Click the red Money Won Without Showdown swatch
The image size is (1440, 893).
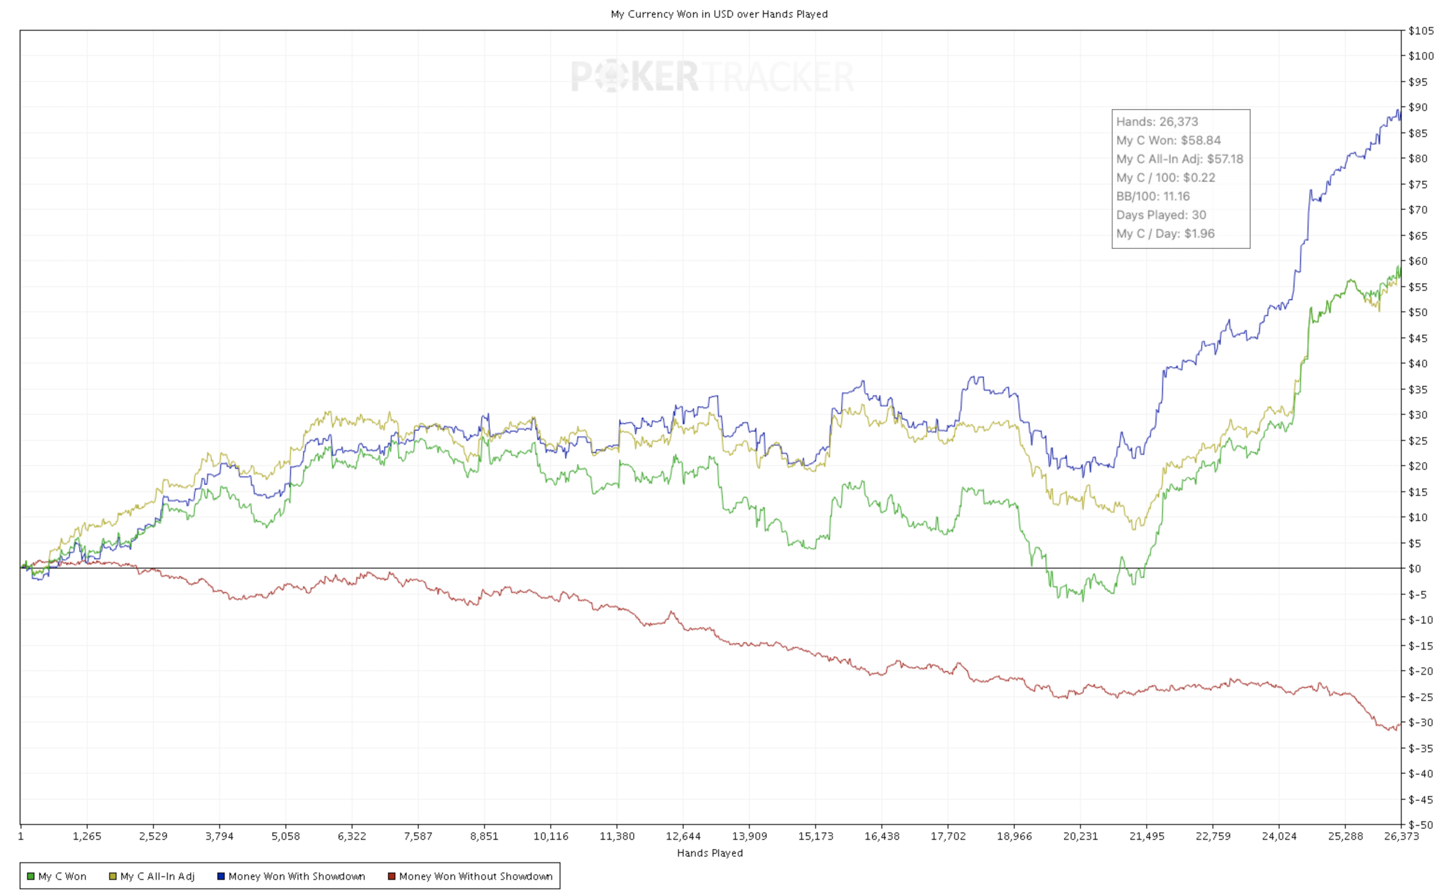(x=391, y=876)
